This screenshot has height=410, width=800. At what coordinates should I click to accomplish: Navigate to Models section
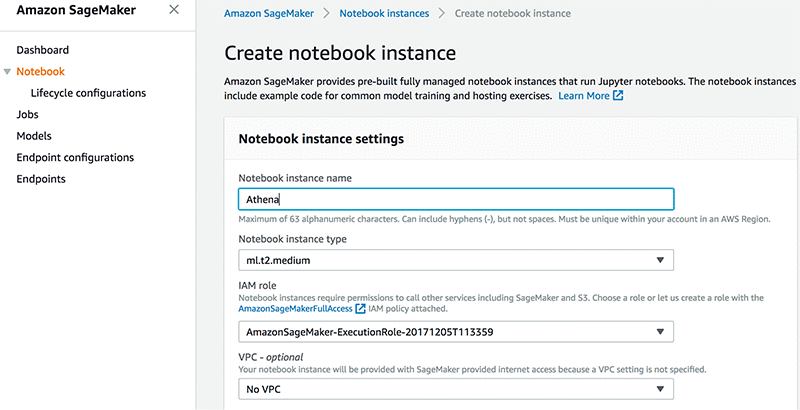[x=34, y=136]
